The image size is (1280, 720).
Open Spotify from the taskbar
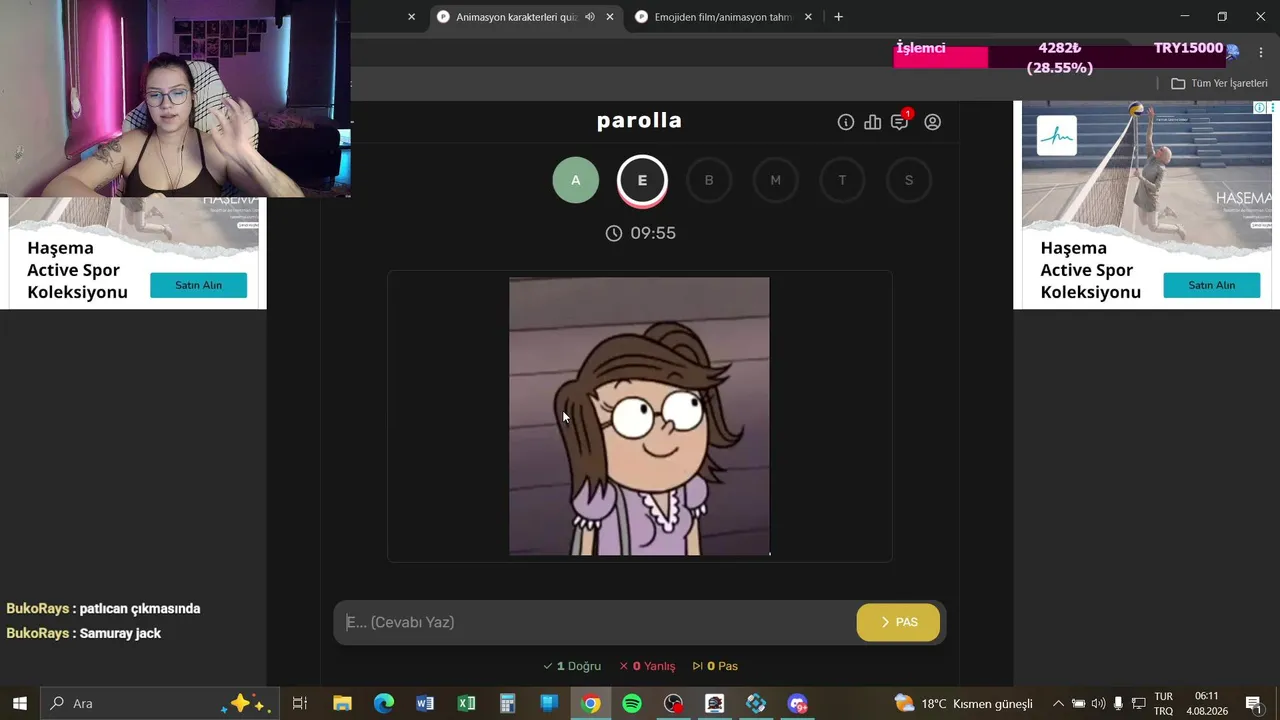pos(632,703)
